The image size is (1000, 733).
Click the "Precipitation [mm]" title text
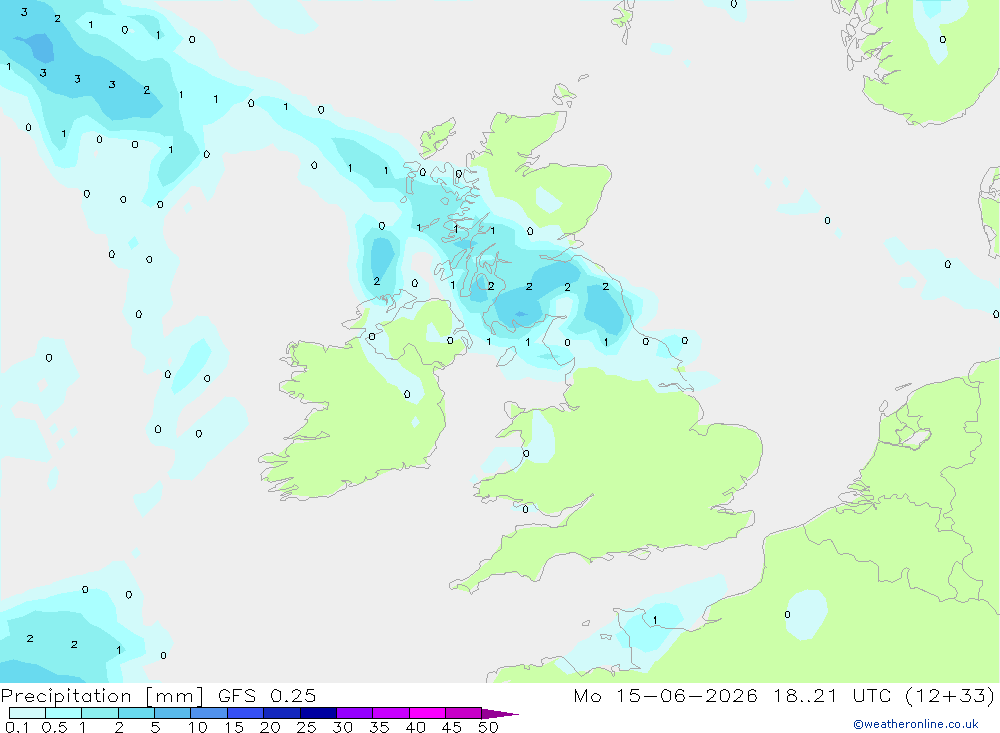pyautogui.click(x=102, y=696)
